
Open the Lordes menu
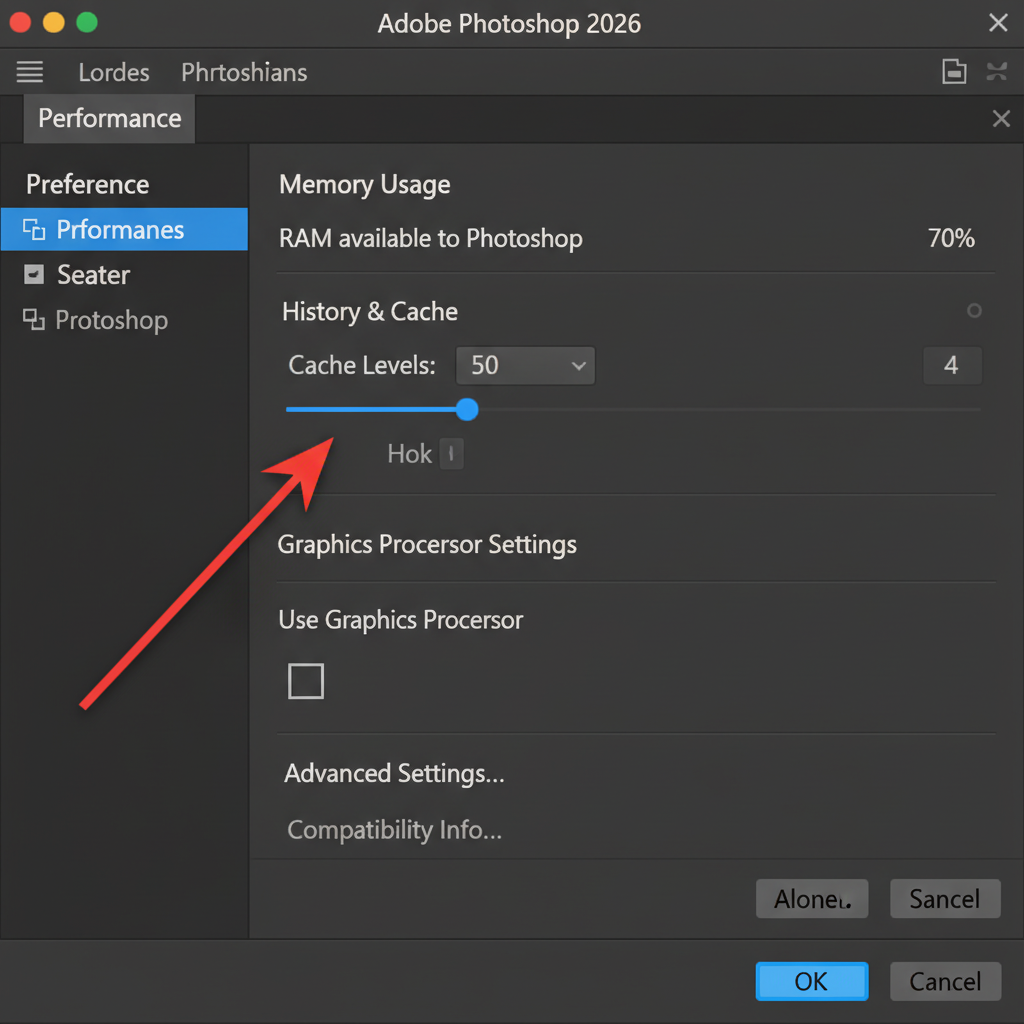tap(114, 73)
